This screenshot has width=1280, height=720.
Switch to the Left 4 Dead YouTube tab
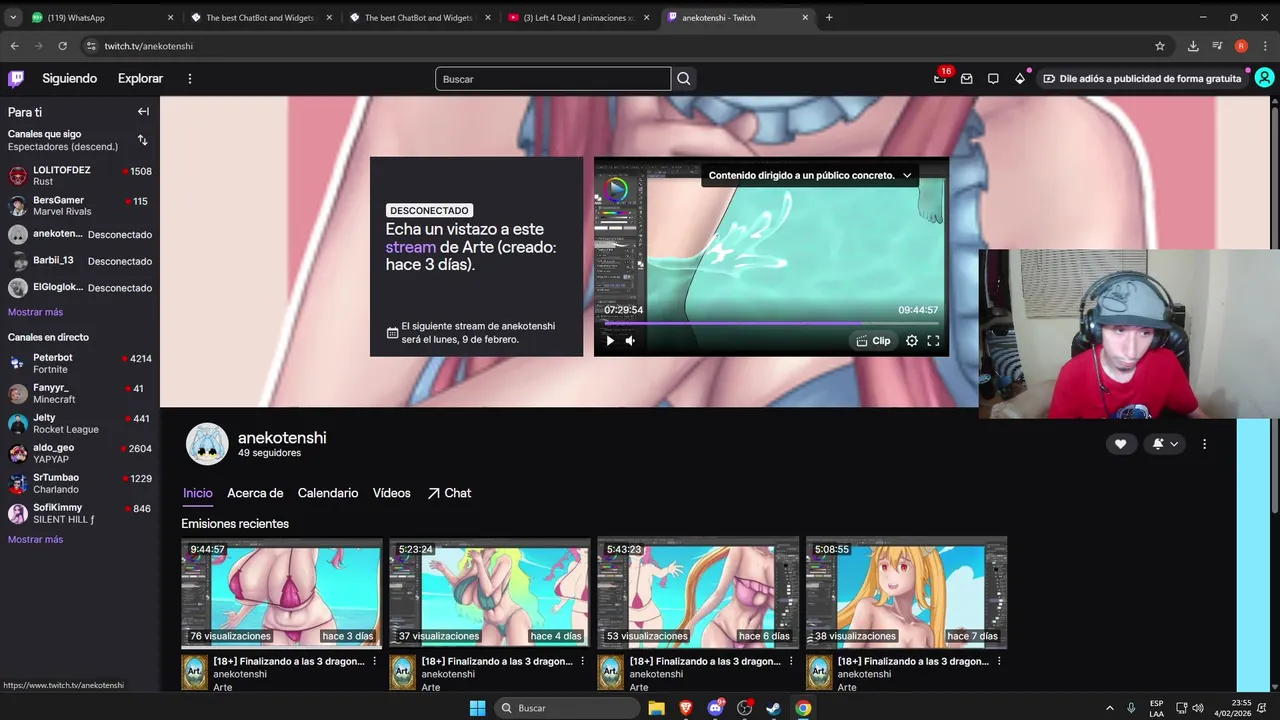[580, 17]
